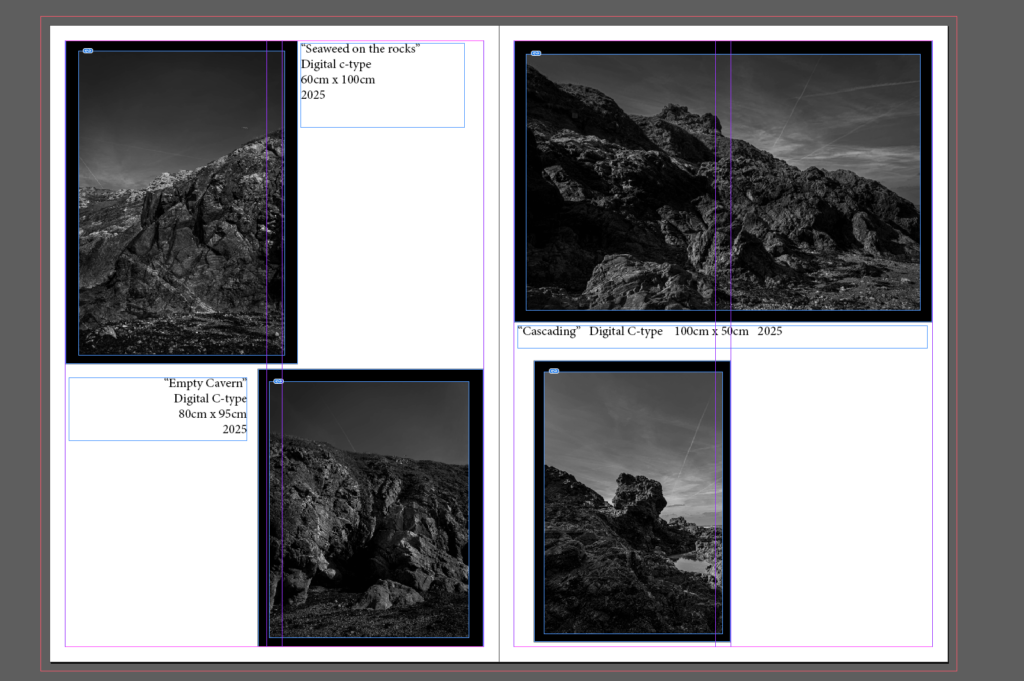Select the cavern photo beside Empty Cavern caption
This screenshot has width=1024, height=681.
370,508
